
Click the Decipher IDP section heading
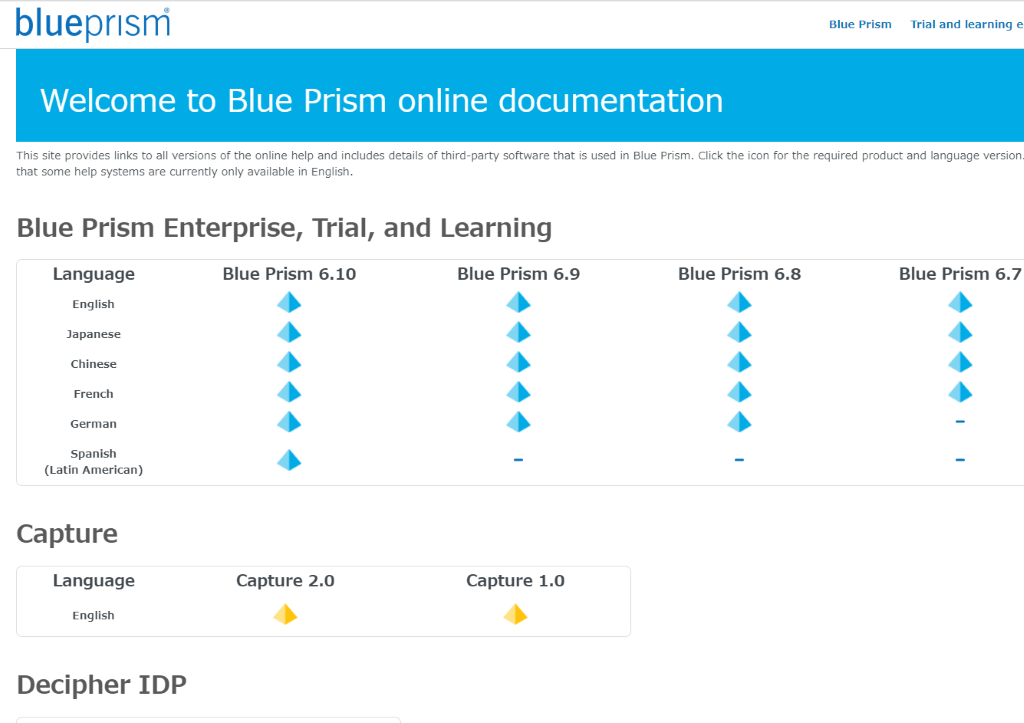click(101, 684)
